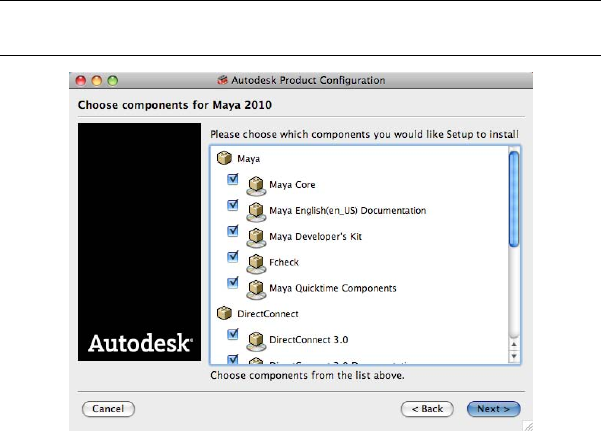
Task: Close the window with red button
Action: 81,81
